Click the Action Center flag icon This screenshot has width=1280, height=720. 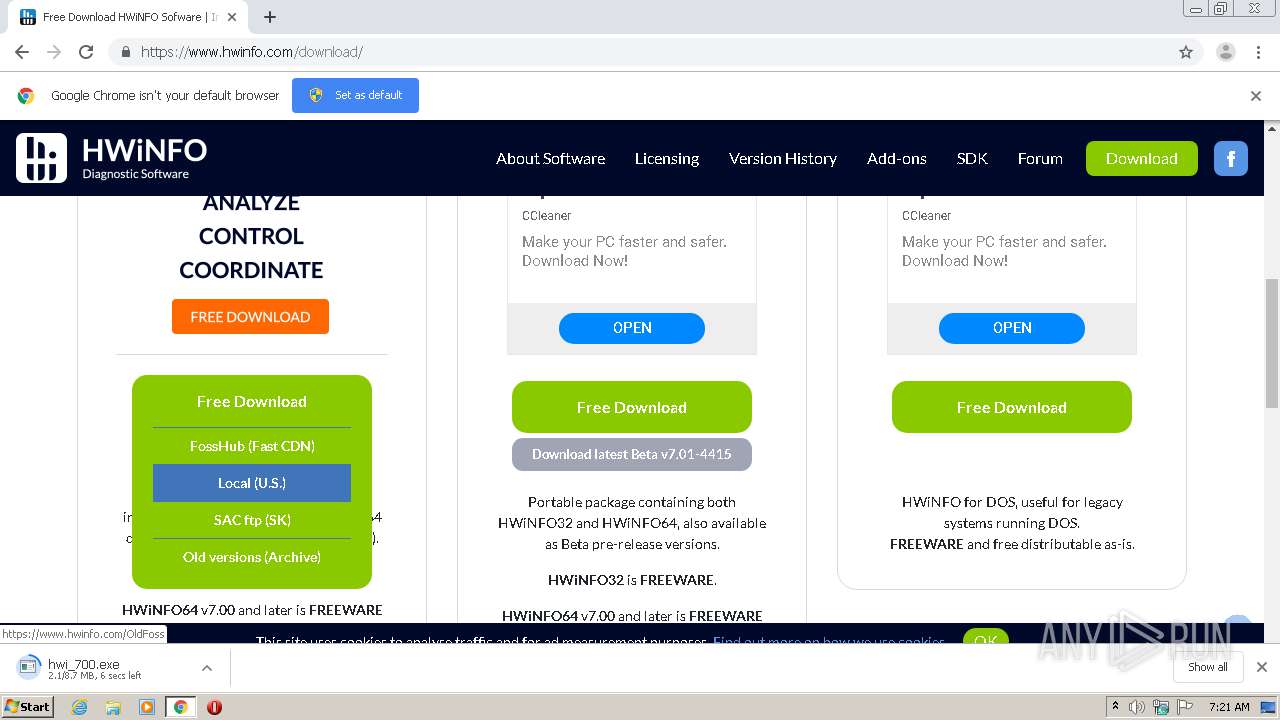point(1185,707)
